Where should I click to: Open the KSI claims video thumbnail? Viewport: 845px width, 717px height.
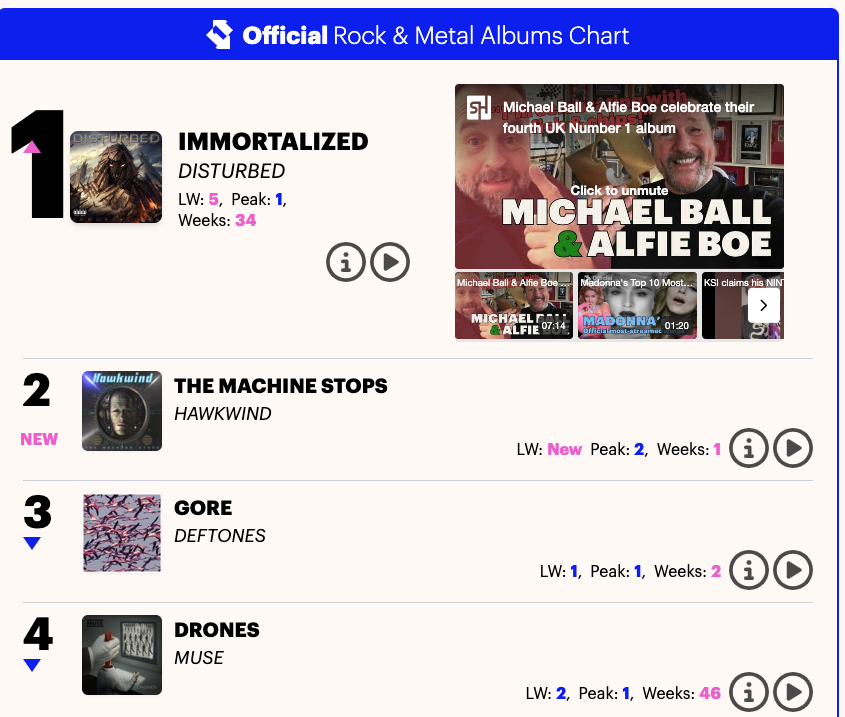(x=725, y=305)
